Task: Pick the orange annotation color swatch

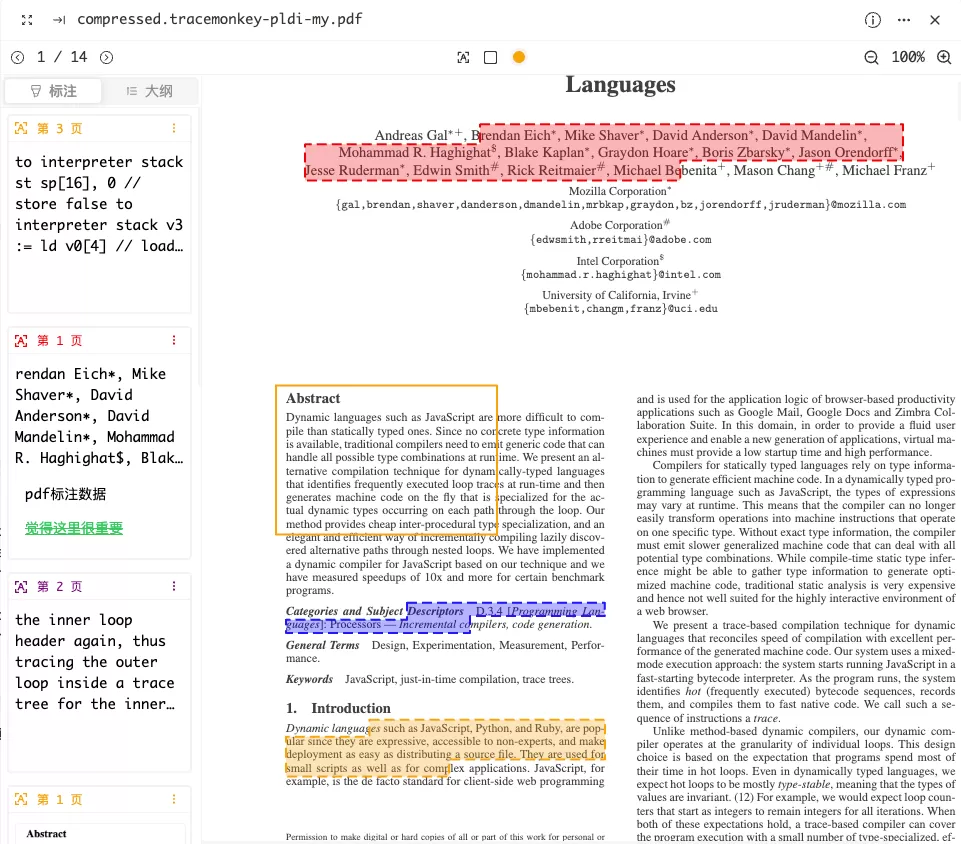Action: (x=518, y=58)
